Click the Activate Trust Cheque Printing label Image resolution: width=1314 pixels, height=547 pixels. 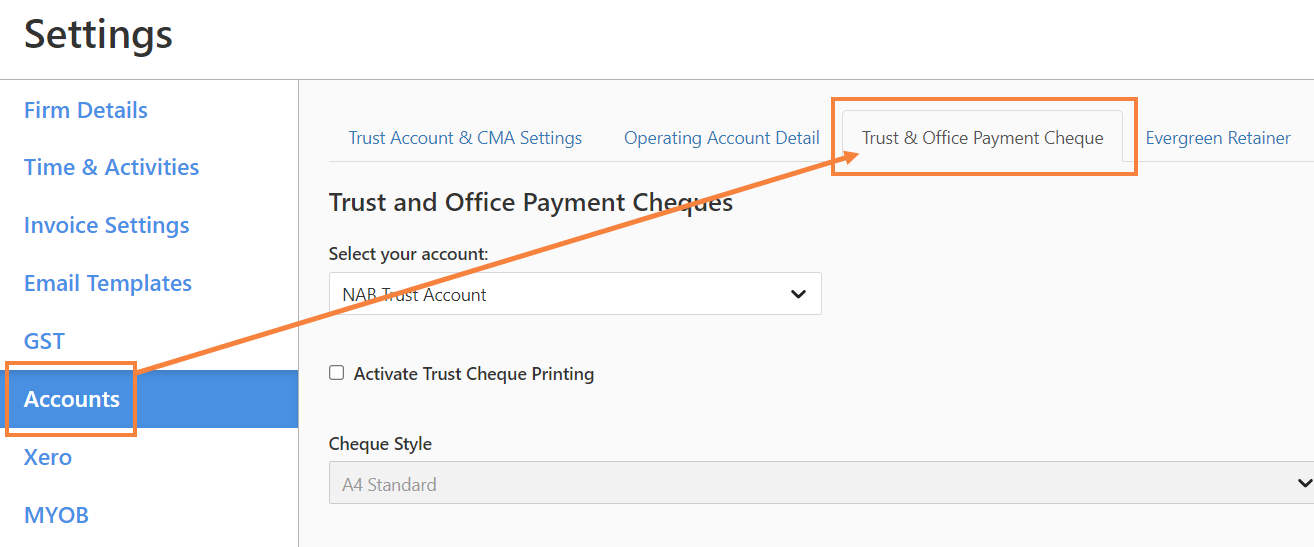click(x=474, y=374)
